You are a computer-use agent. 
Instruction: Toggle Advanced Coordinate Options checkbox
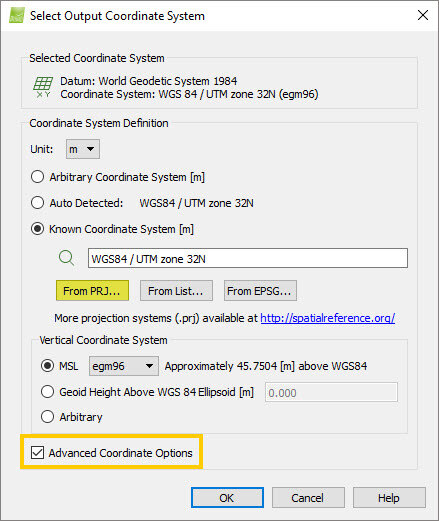pos(37,453)
